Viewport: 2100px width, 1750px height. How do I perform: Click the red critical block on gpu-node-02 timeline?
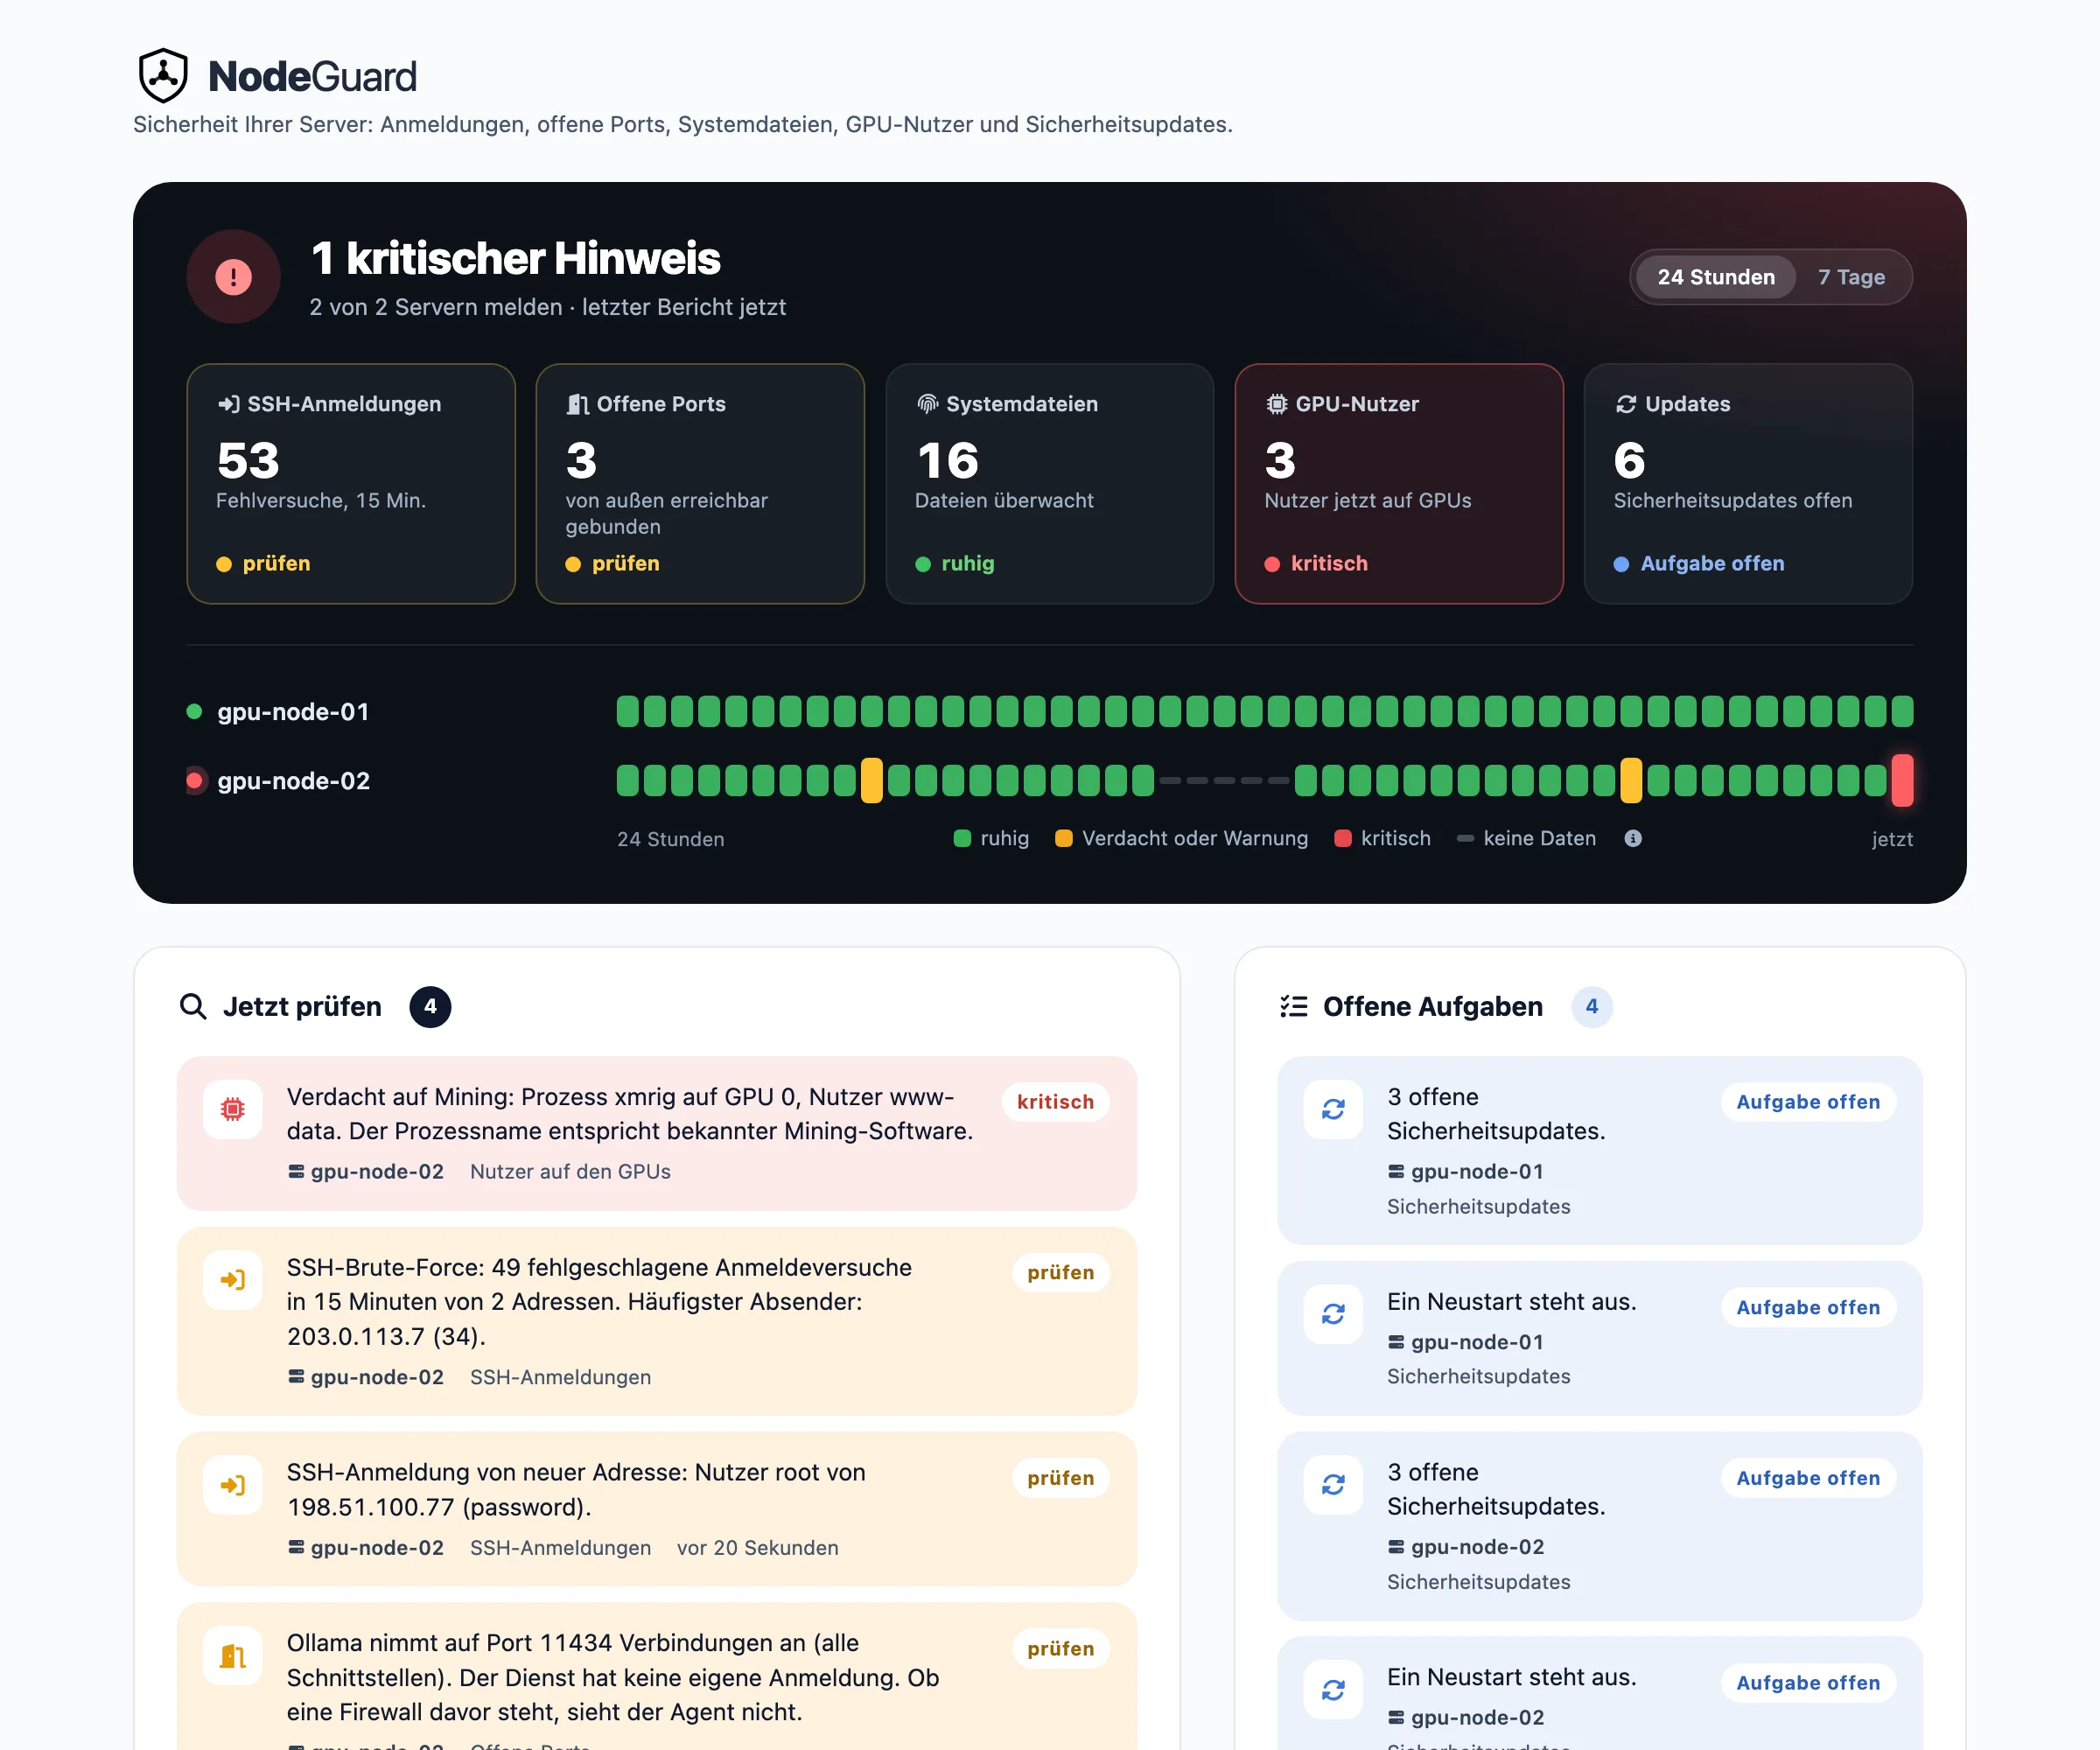[1902, 780]
